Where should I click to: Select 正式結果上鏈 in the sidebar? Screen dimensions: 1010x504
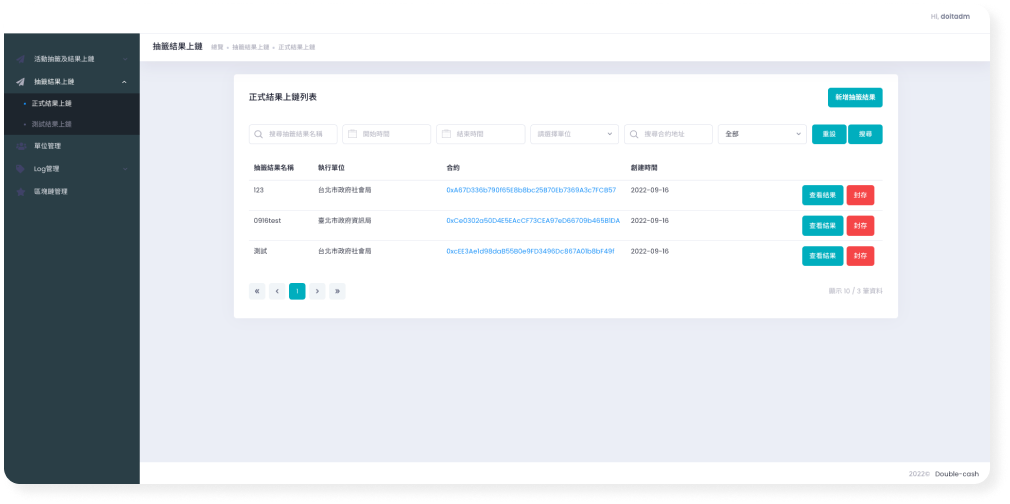click(52, 103)
